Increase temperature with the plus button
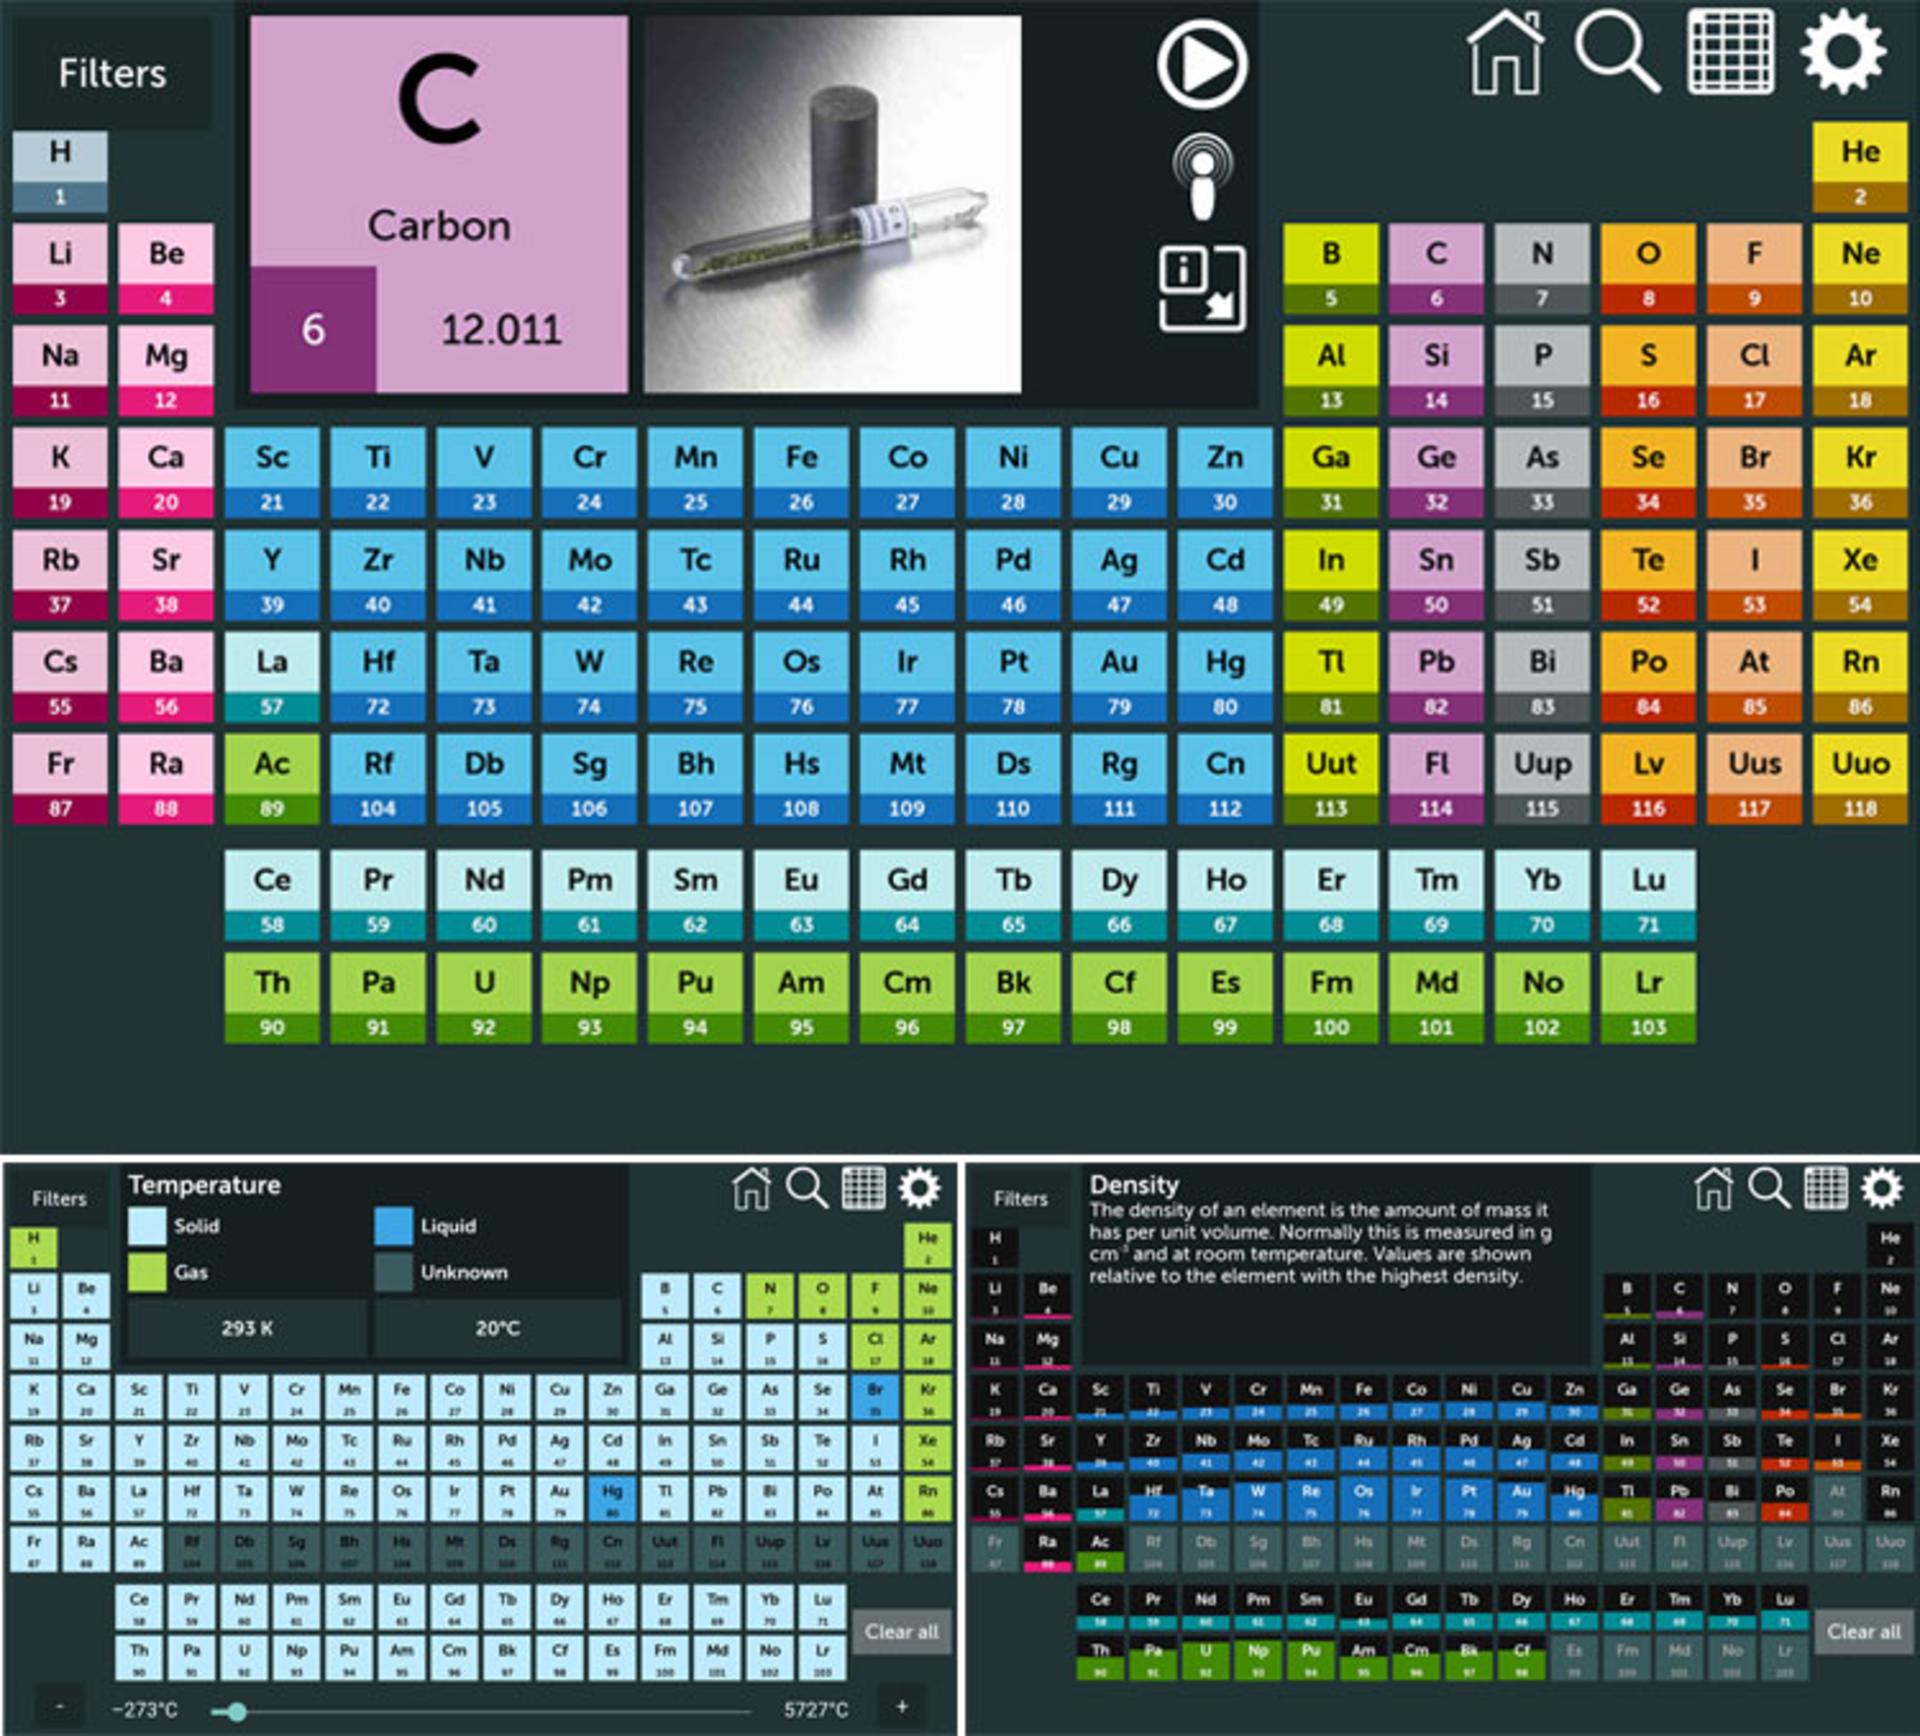This screenshot has width=1920, height=1736. tap(902, 1707)
